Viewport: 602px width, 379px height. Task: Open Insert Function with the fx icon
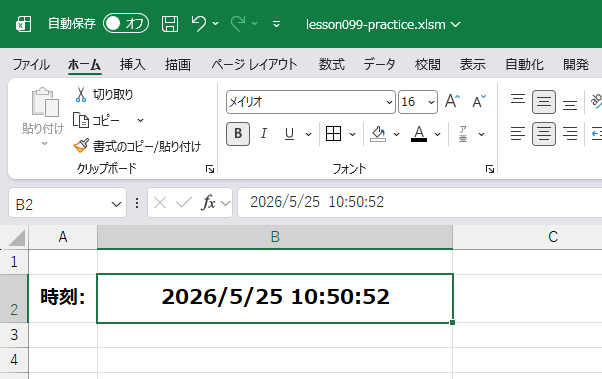208,202
